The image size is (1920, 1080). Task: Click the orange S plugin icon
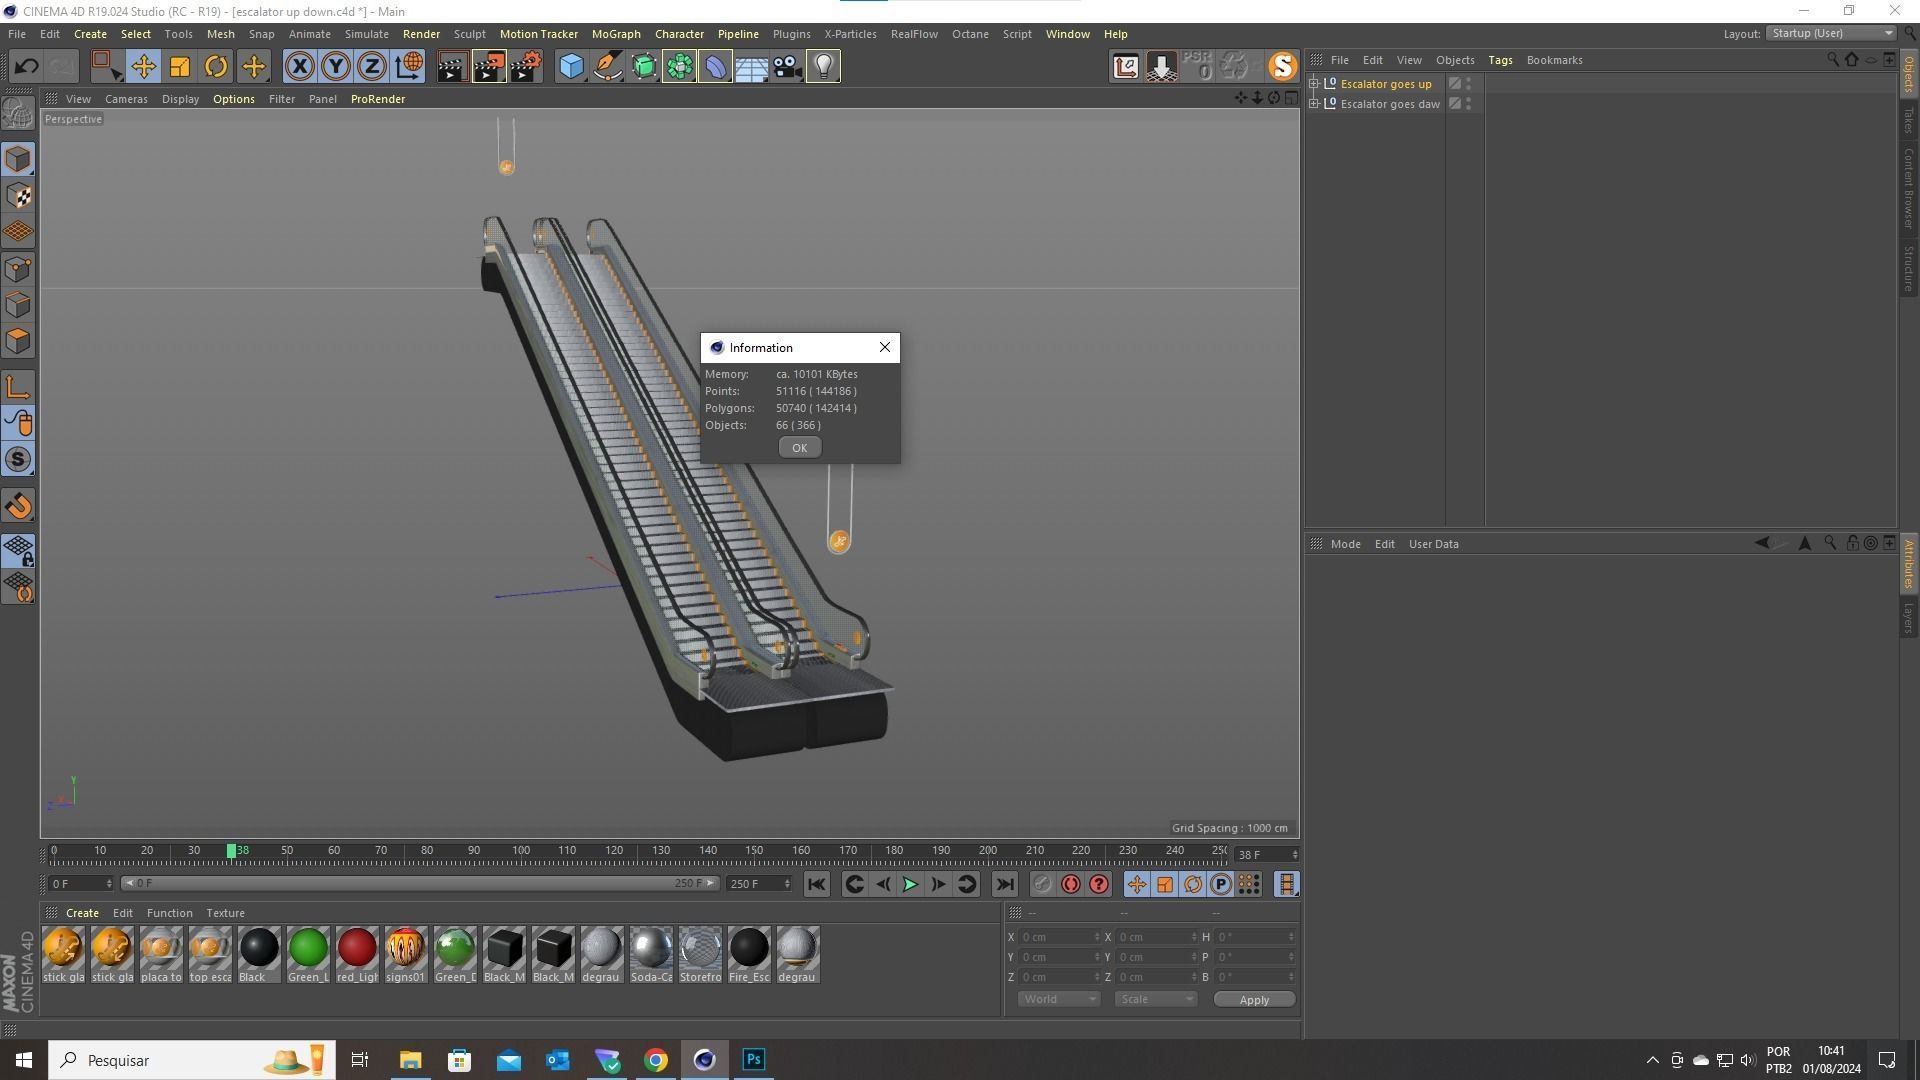tap(1282, 67)
